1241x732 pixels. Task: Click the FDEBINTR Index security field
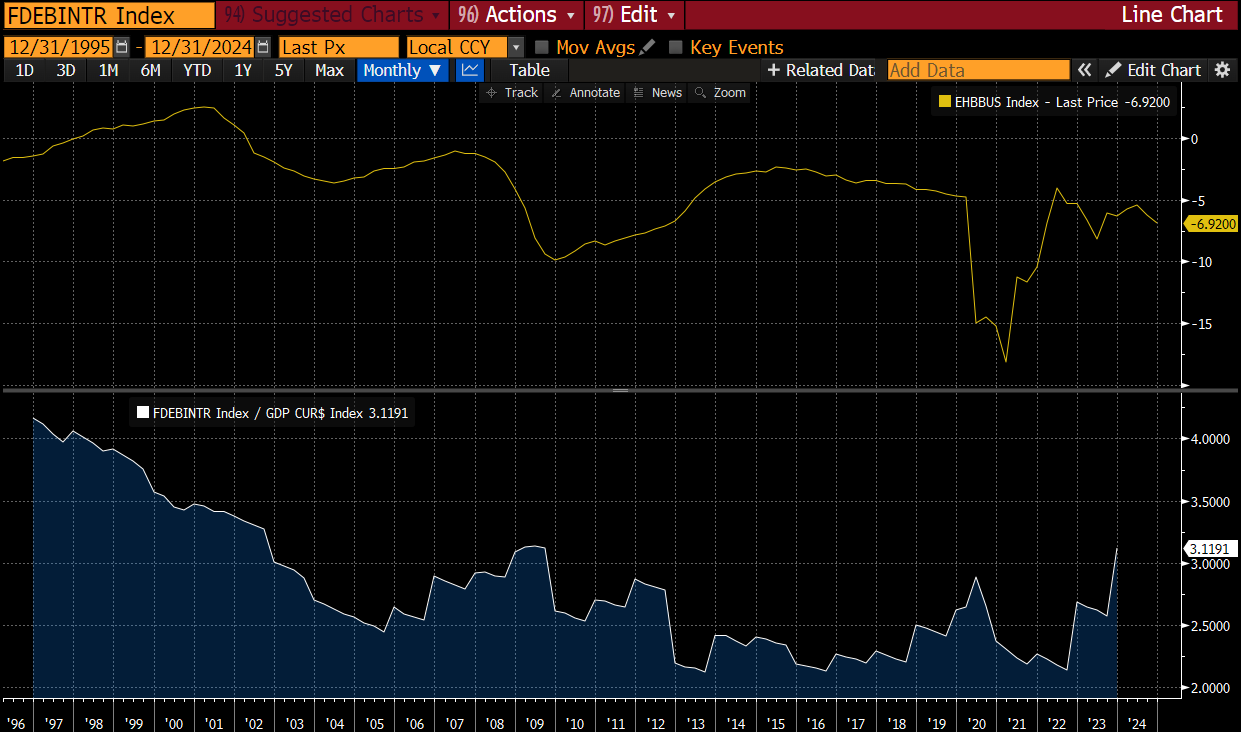[x=109, y=15]
